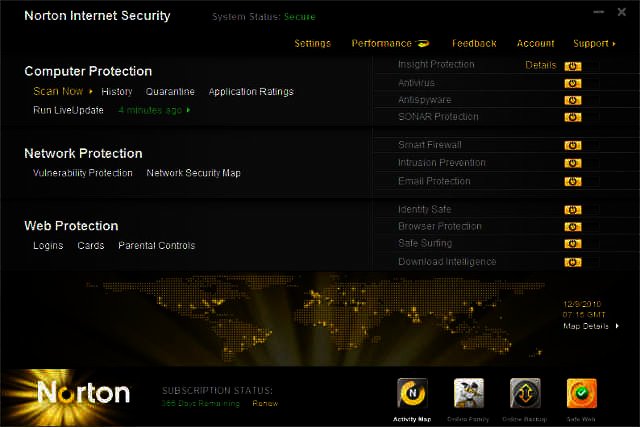Open Map Details link
Image resolution: width=640 pixels, height=427 pixels.
click(x=586, y=326)
